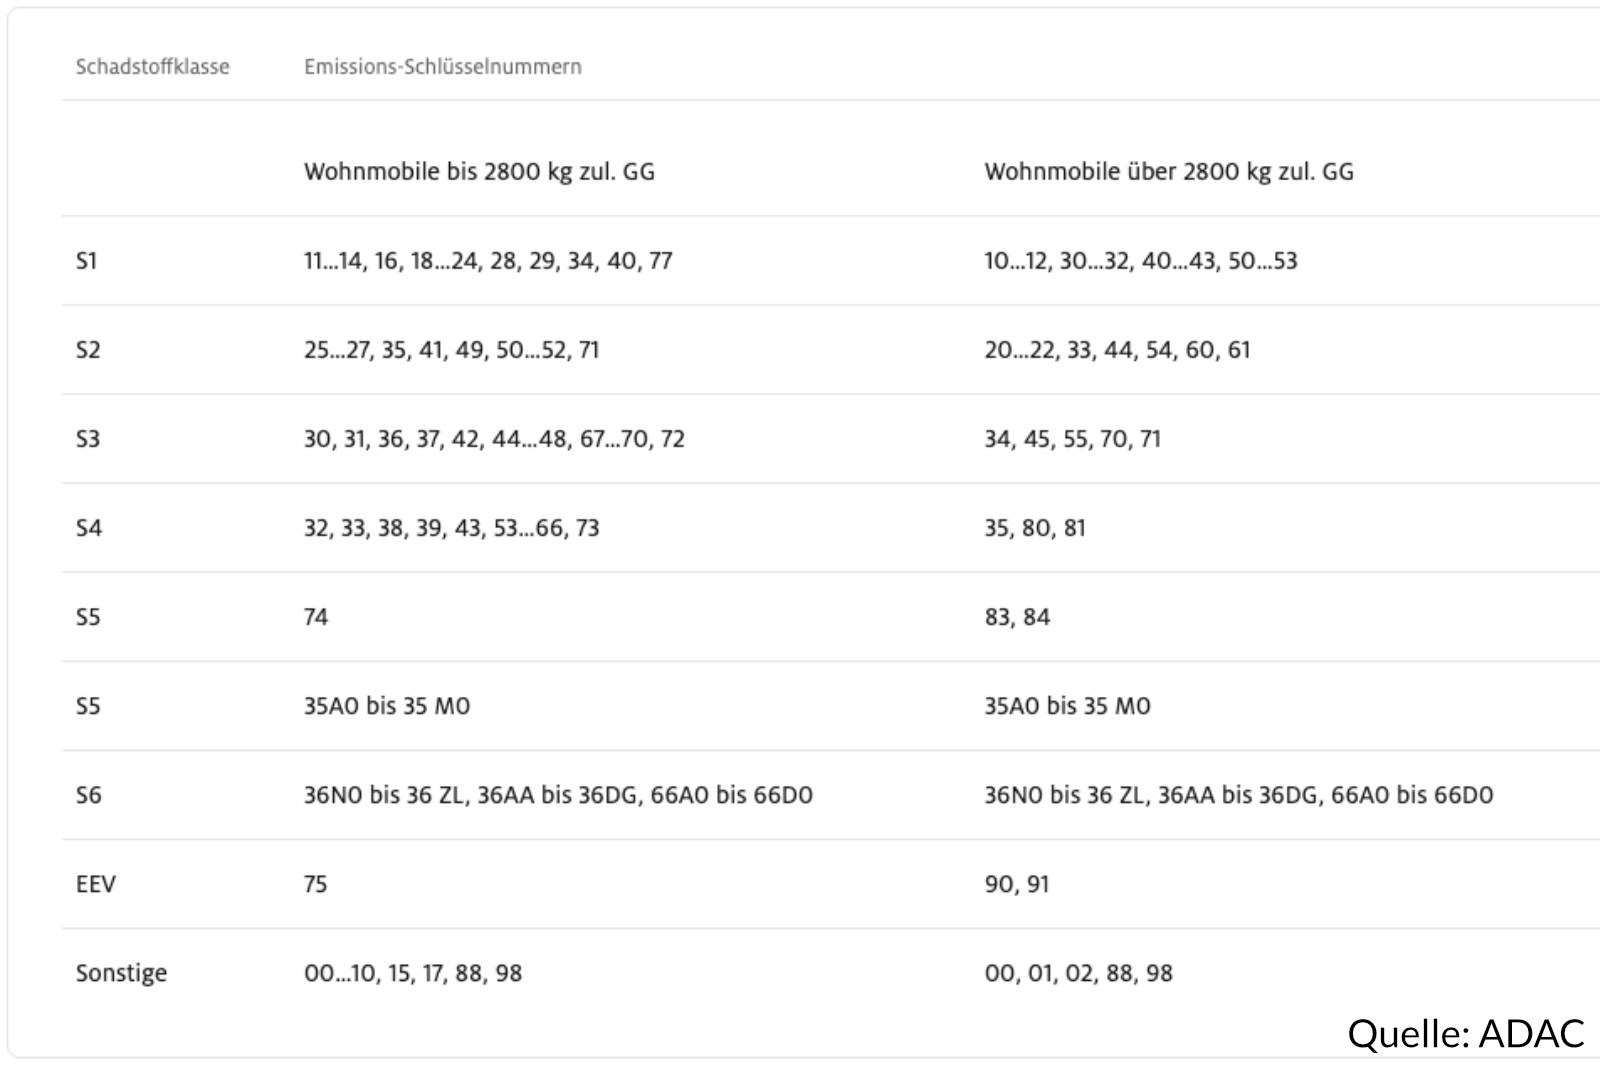Image resolution: width=1600 pixels, height=1067 pixels.
Task: Select the S4 row label
Action: (x=89, y=528)
